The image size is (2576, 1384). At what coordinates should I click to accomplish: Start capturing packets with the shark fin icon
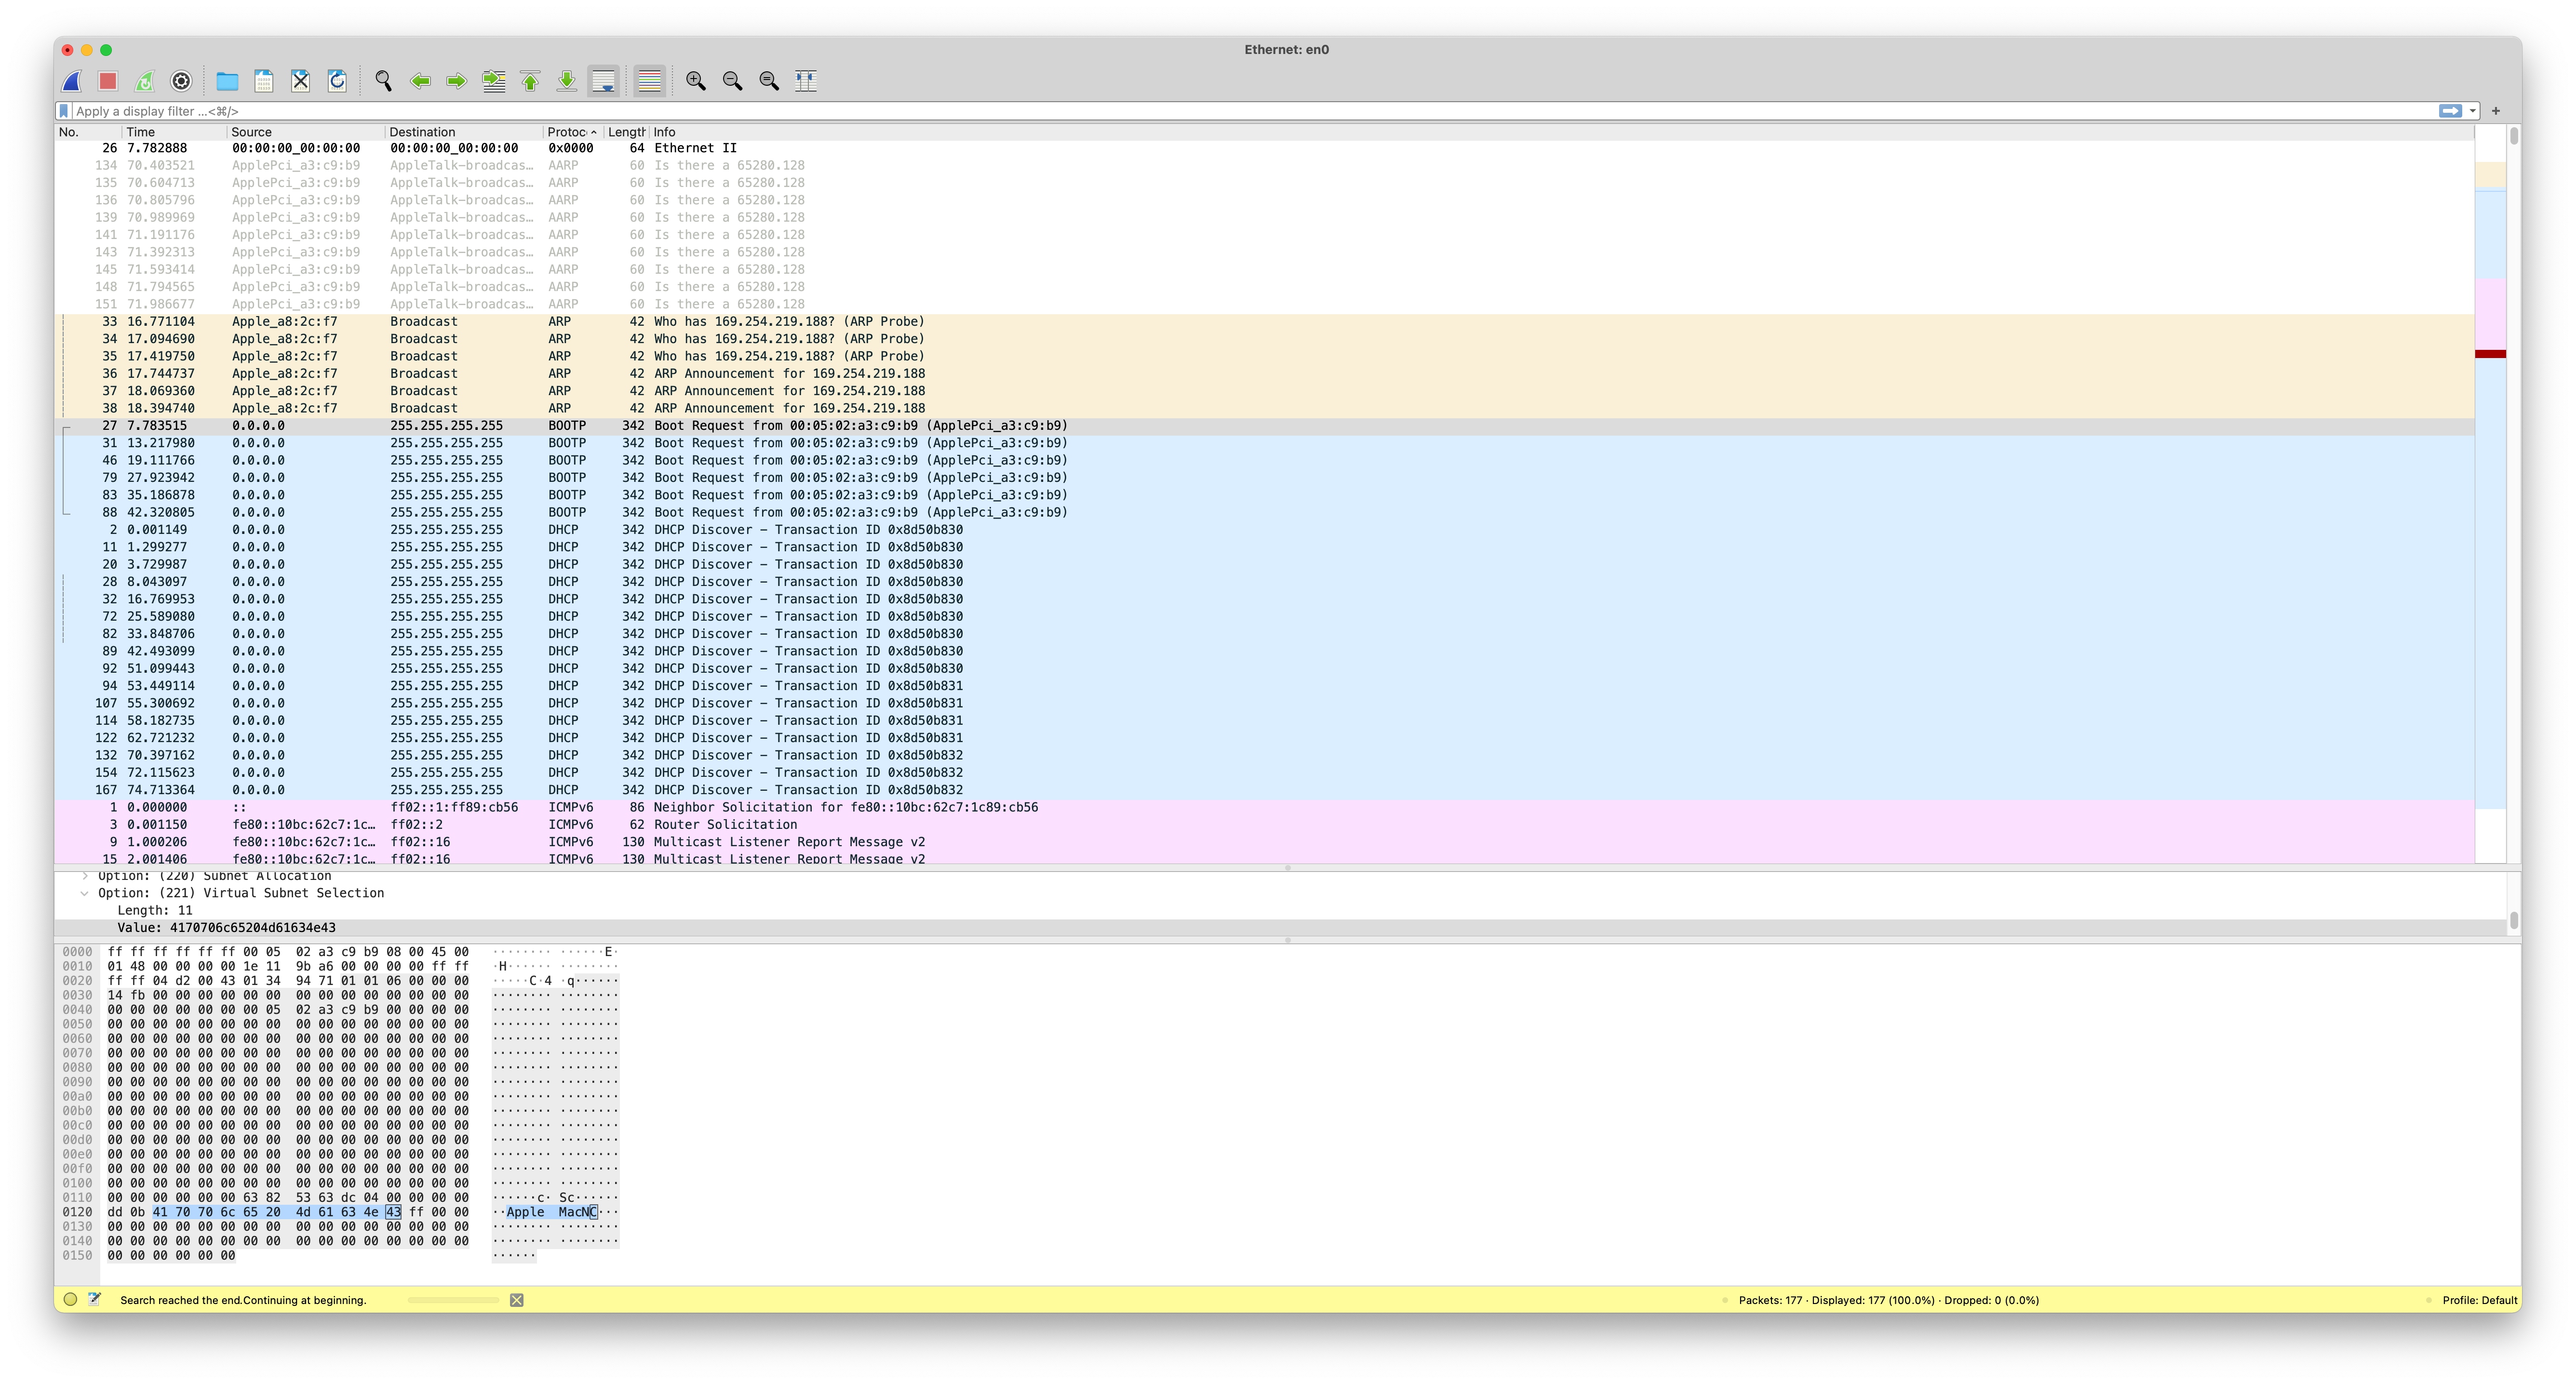tap(72, 81)
